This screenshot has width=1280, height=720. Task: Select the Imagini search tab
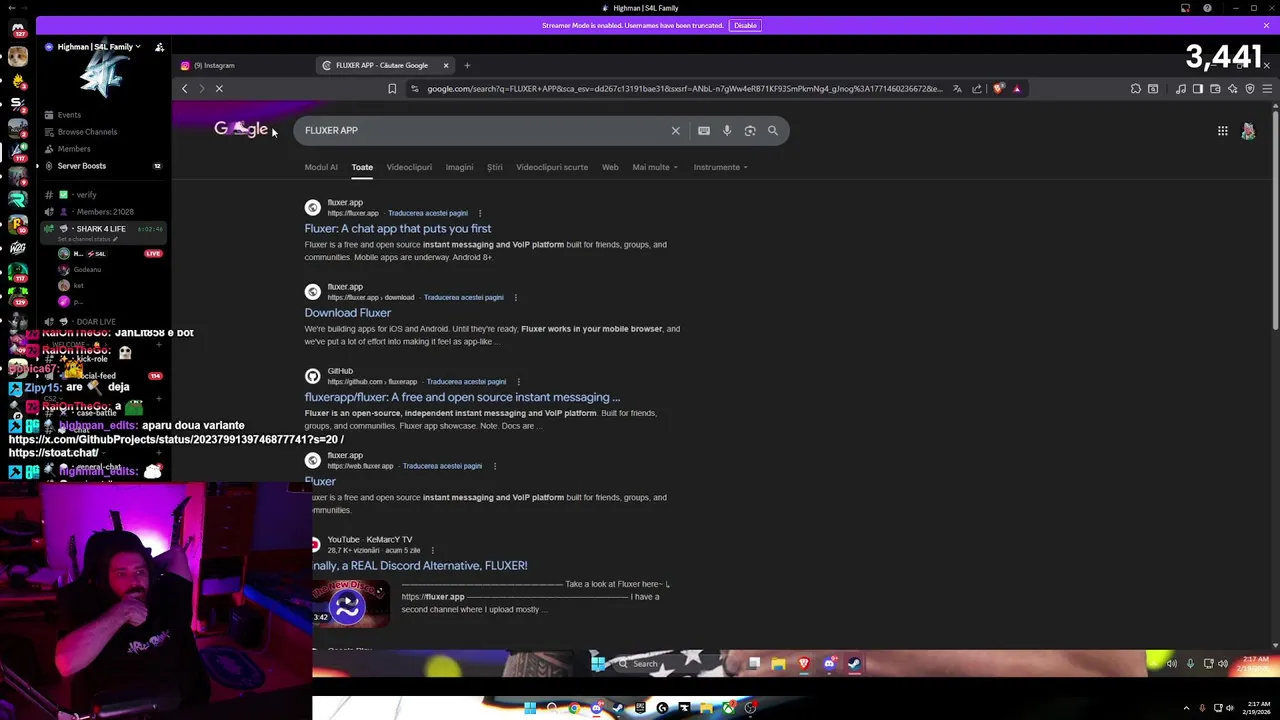coord(459,167)
